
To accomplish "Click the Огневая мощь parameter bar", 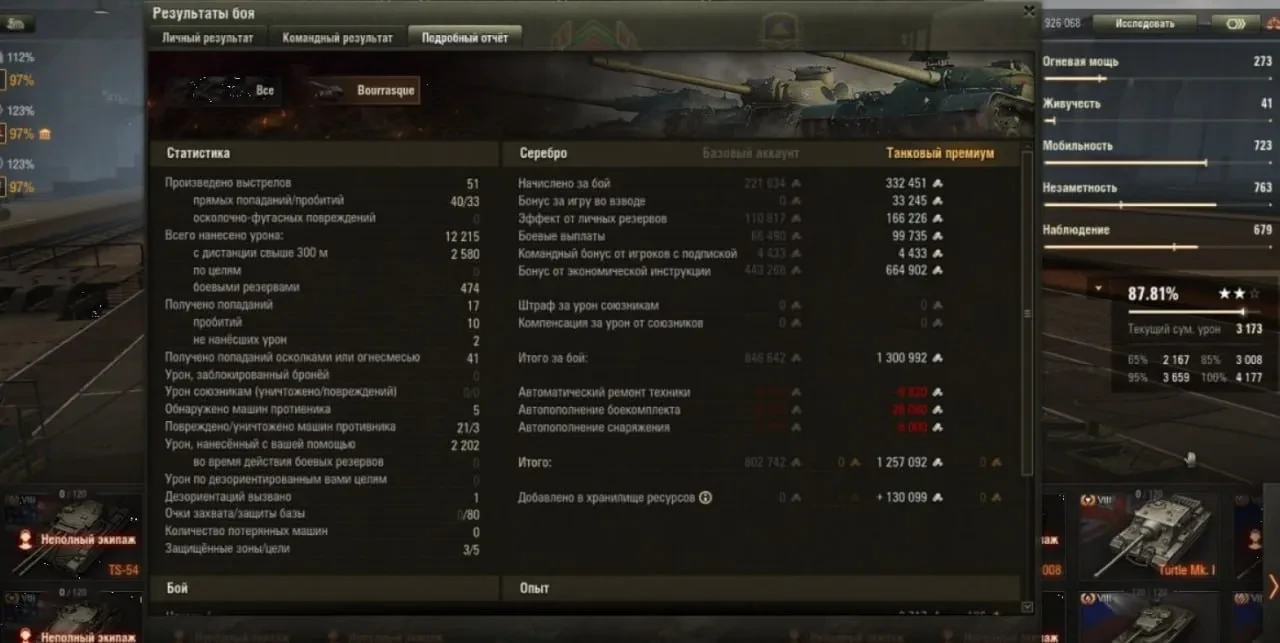I will click(1157, 78).
